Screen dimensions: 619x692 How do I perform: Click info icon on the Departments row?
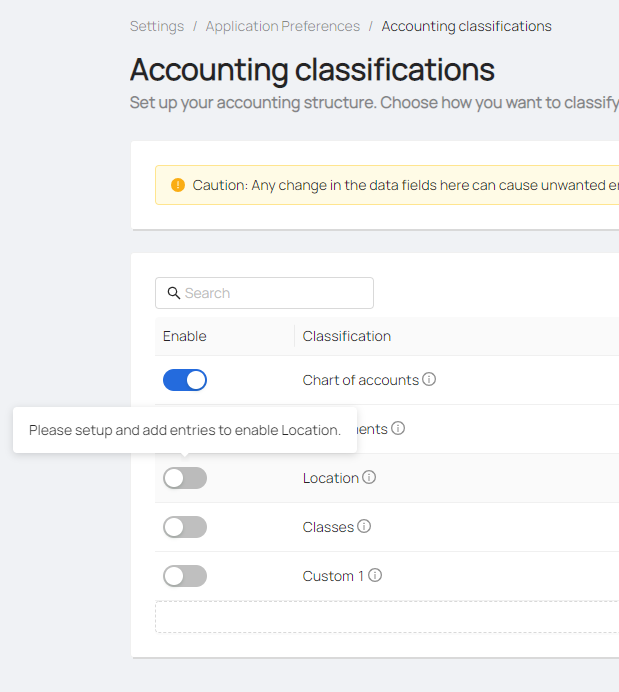click(398, 429)
